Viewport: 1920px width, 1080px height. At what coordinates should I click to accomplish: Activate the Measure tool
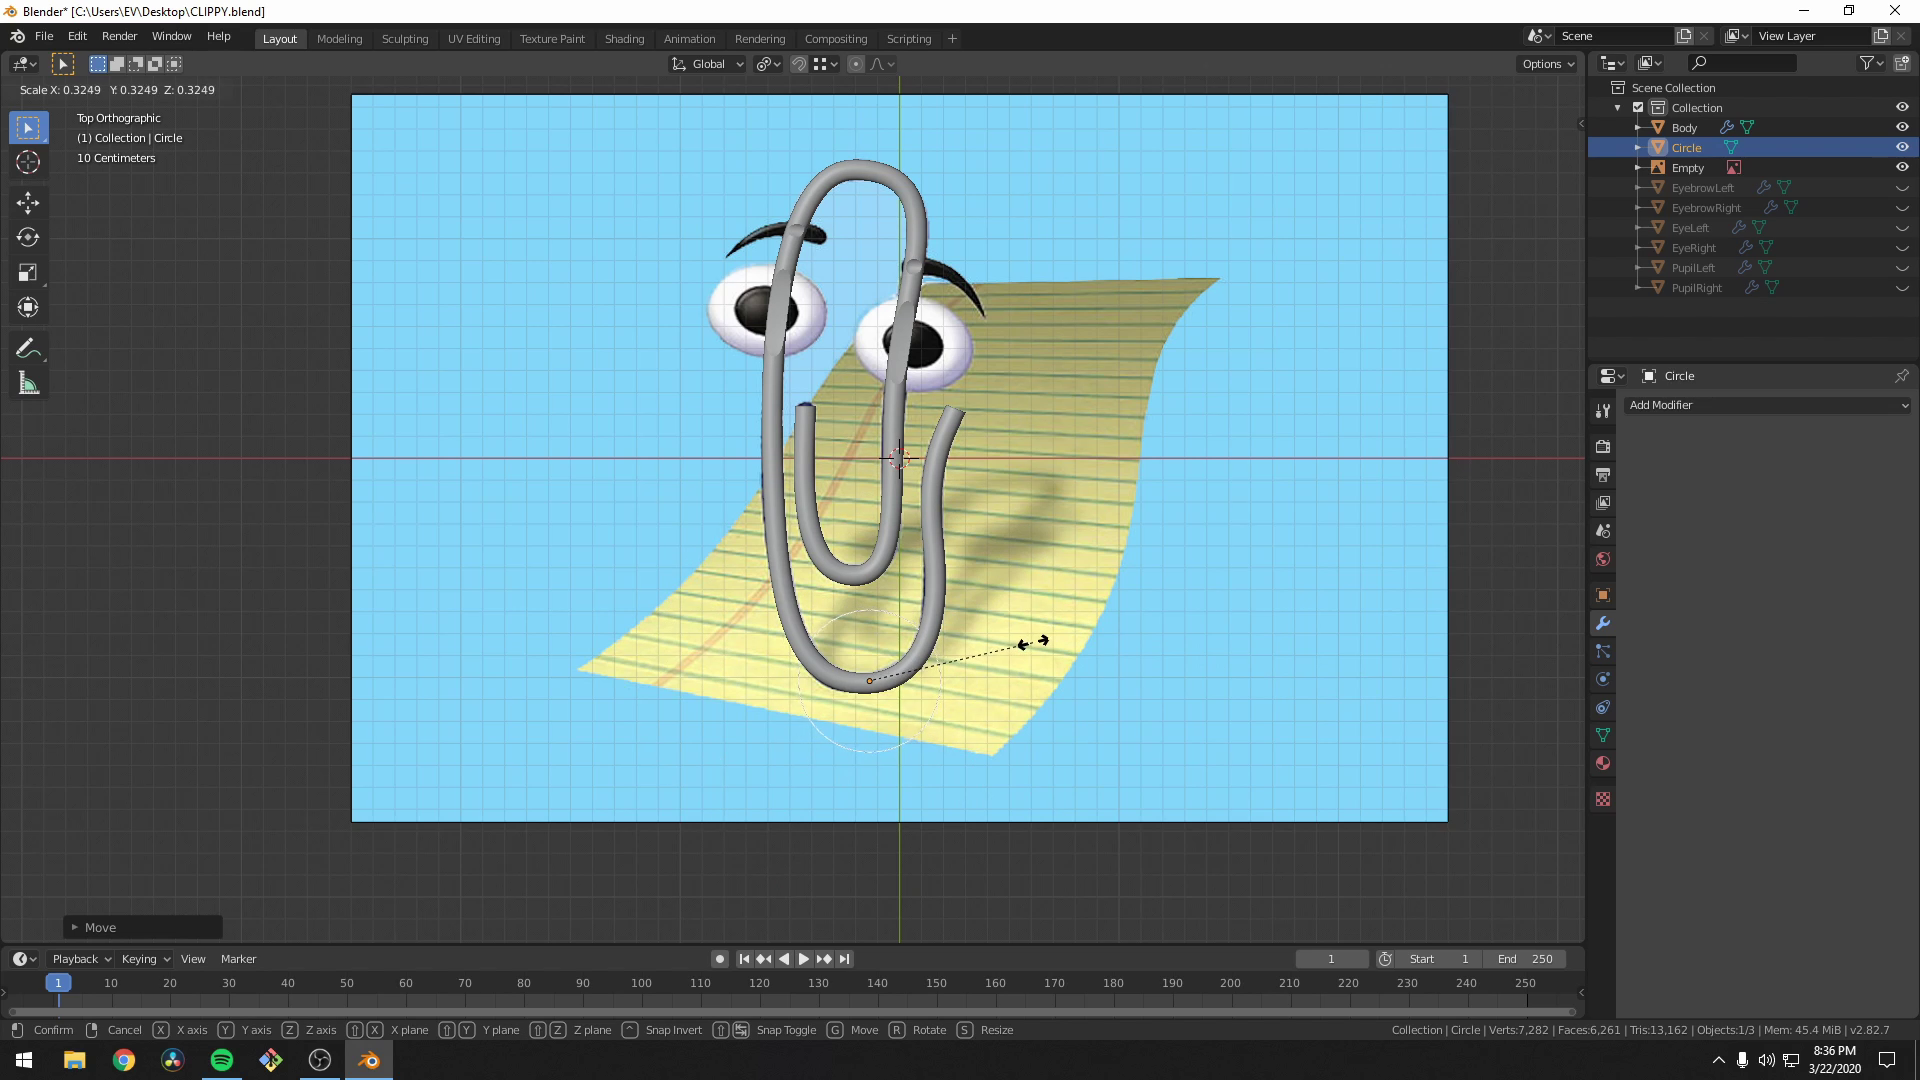(27, 383)
